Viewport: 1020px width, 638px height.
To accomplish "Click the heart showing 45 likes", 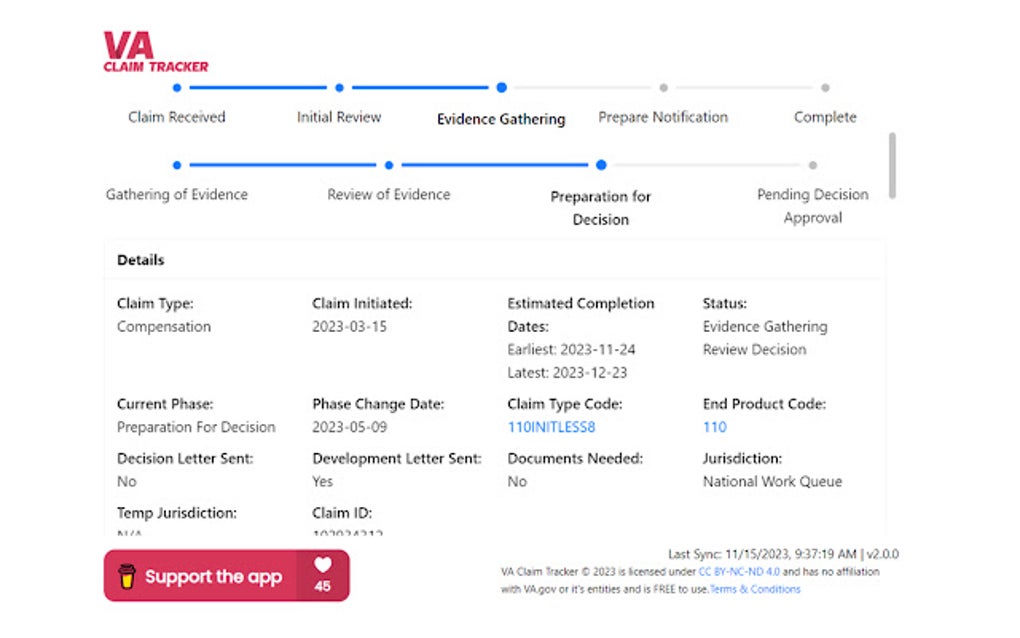I will click(x=322, y=573).
